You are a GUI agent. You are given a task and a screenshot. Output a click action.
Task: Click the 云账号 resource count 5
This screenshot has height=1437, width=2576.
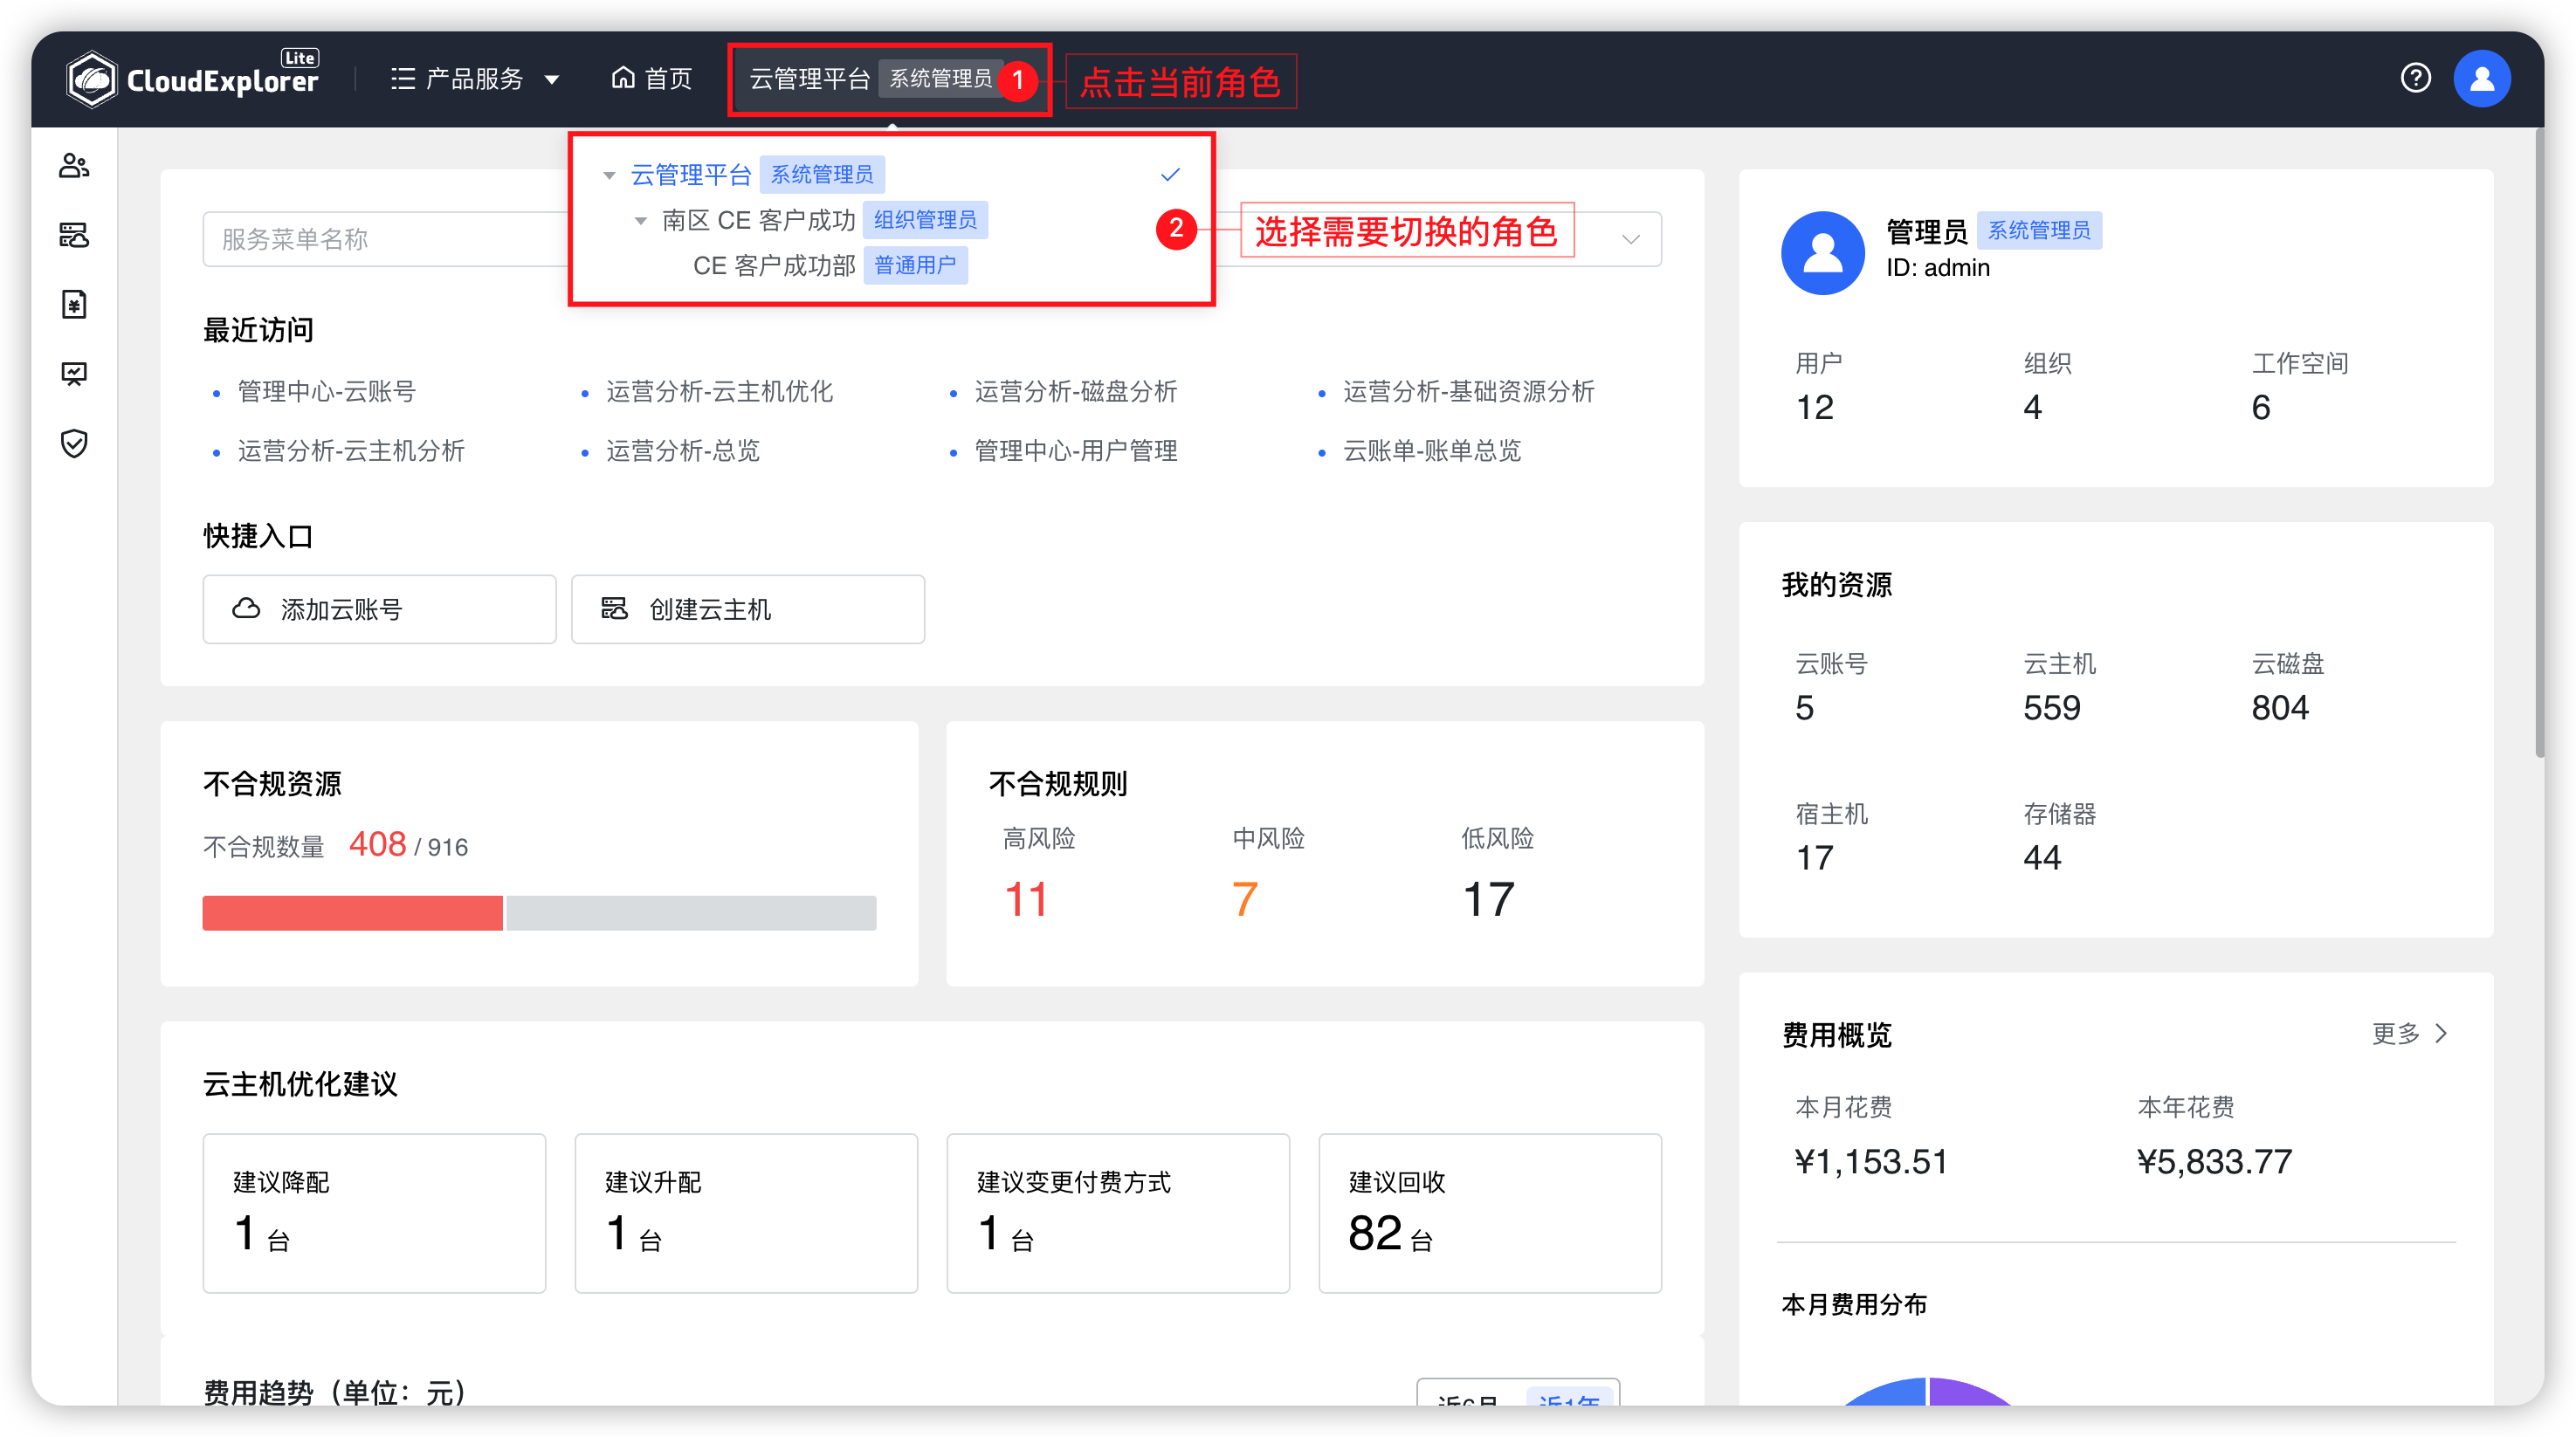point(1804,708)
